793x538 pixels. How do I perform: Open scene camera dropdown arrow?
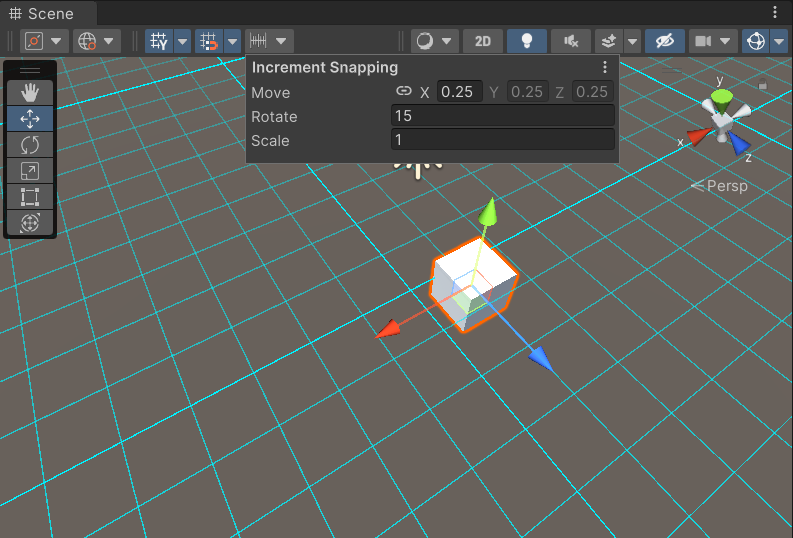pos(725,41)
